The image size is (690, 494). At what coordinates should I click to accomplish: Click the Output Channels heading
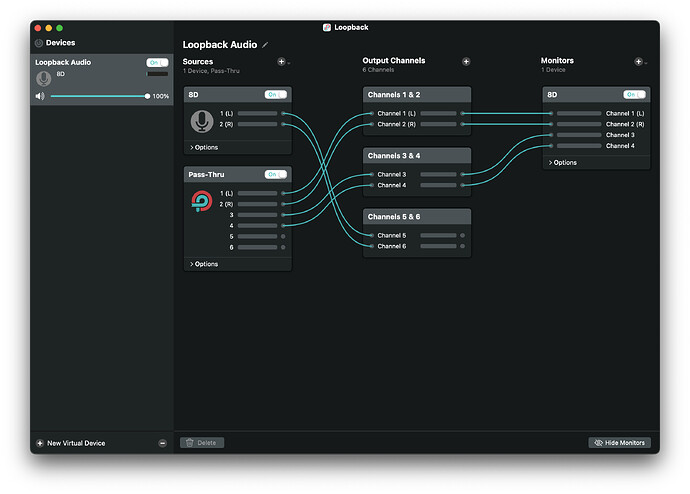[x=394, y=61]
